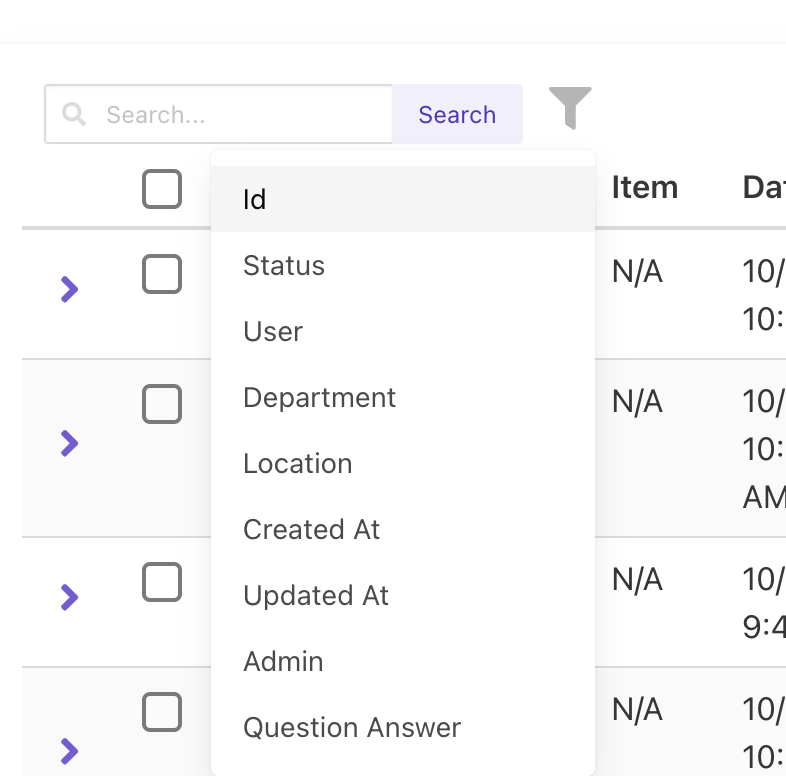Image resolution: width=786 pixels, height=776 pixels.
Task: Select the third row checkbox
Action: [x=162, y=582]
